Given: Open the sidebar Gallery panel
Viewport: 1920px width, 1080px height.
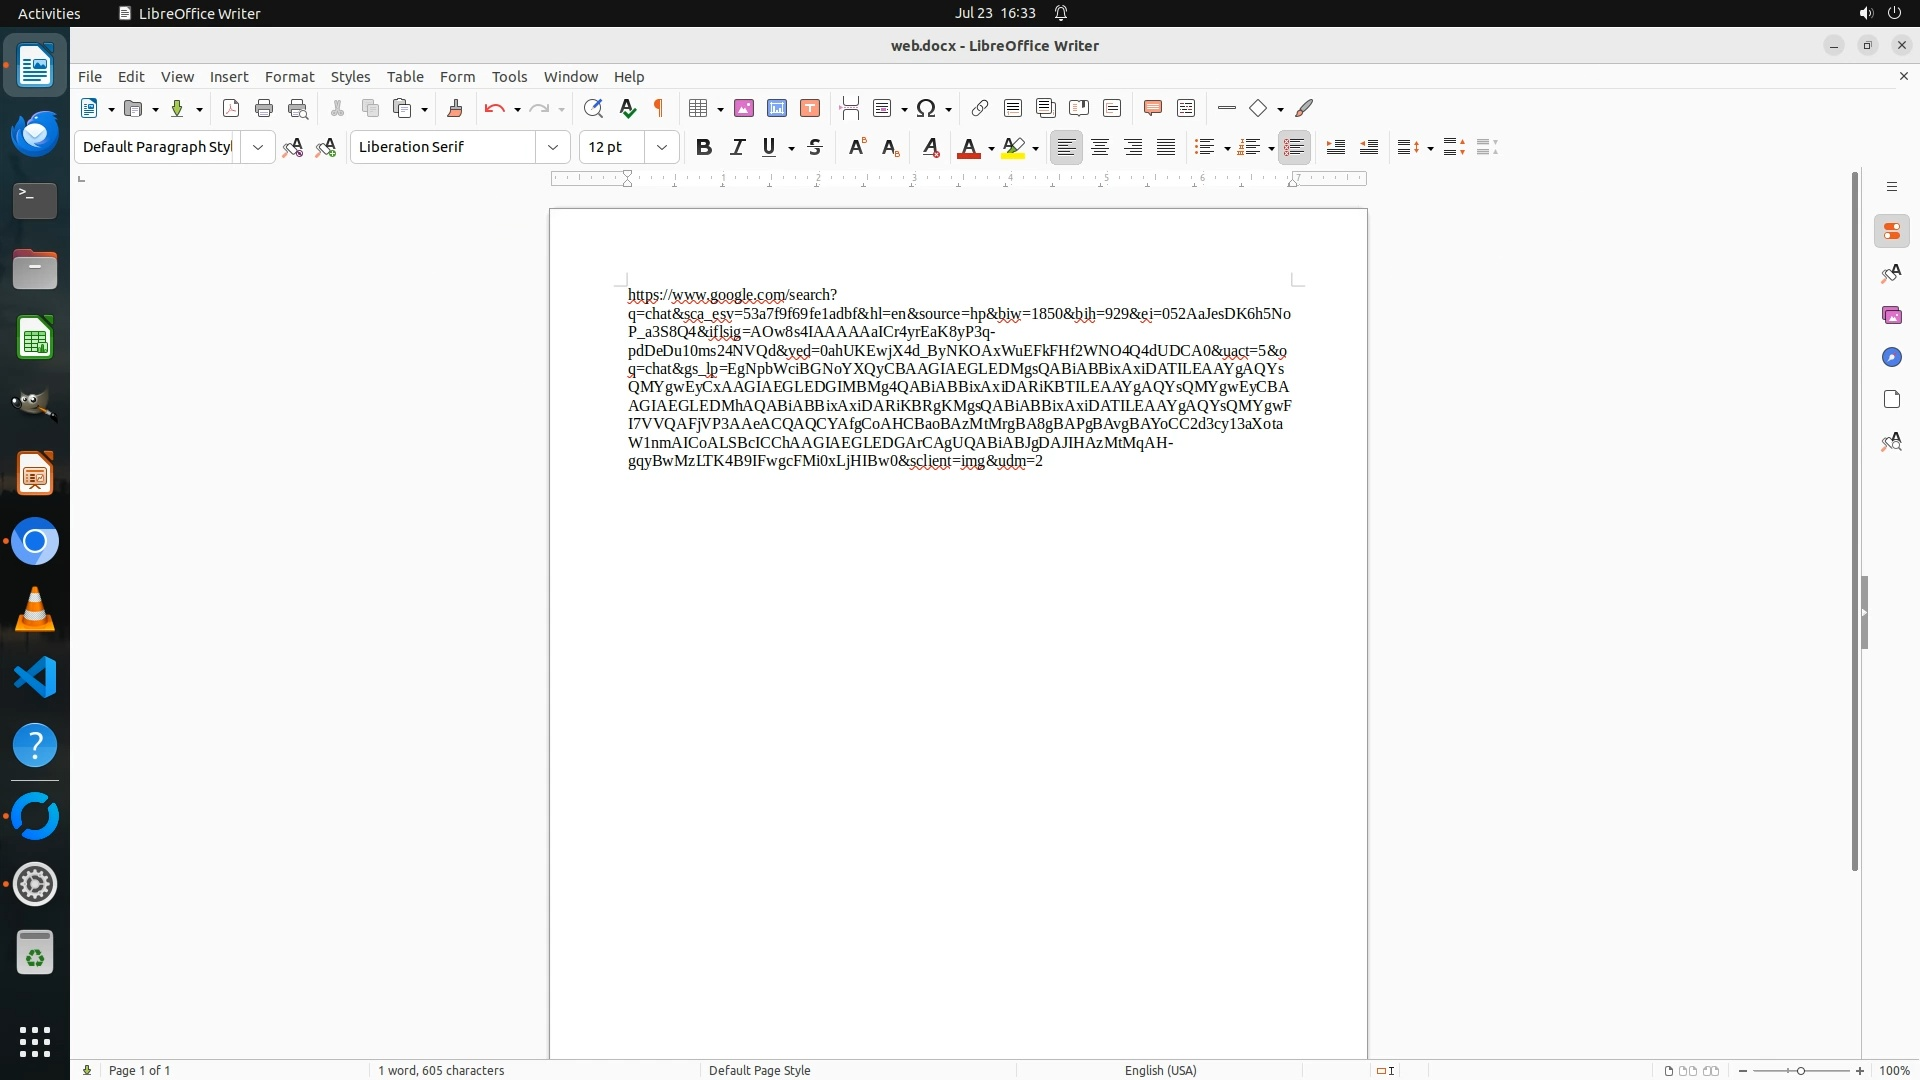Looking at the screenshot, I should [x=1891, y=315].
